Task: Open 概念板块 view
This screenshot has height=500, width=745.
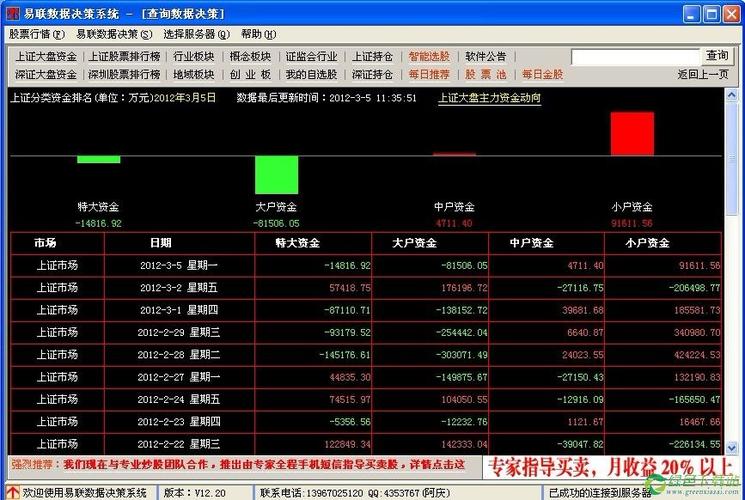Action: click(x=250, y=57)
